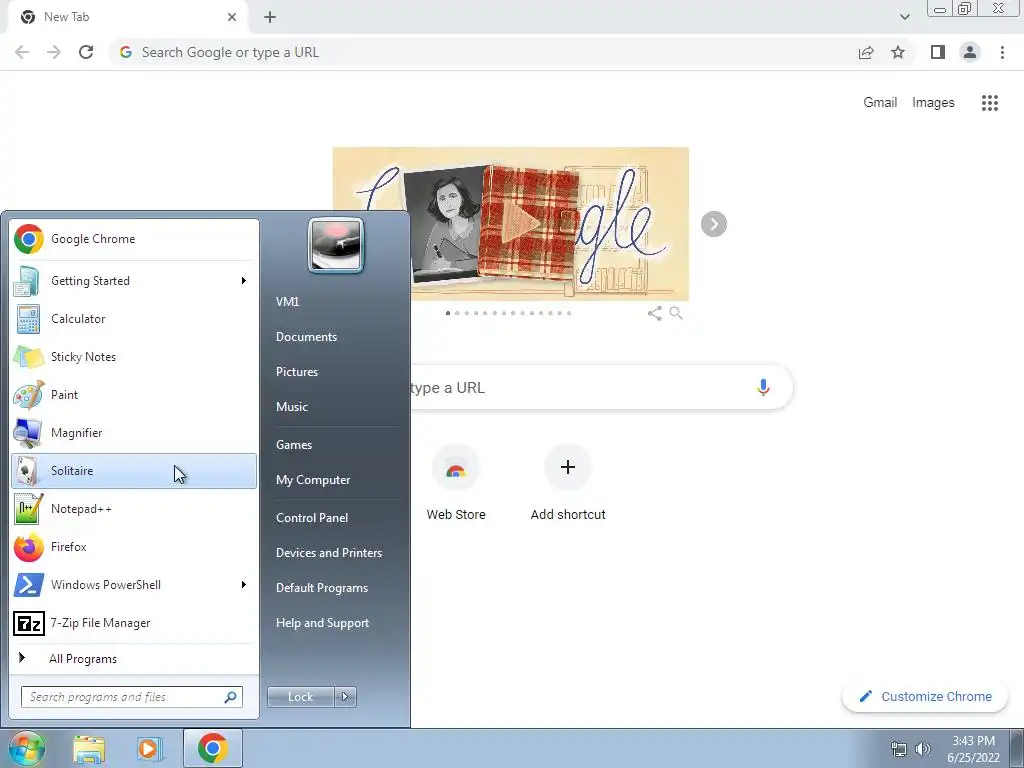Reload the page in Chrome
The image size is (1024, 768).
coord(86,52)
